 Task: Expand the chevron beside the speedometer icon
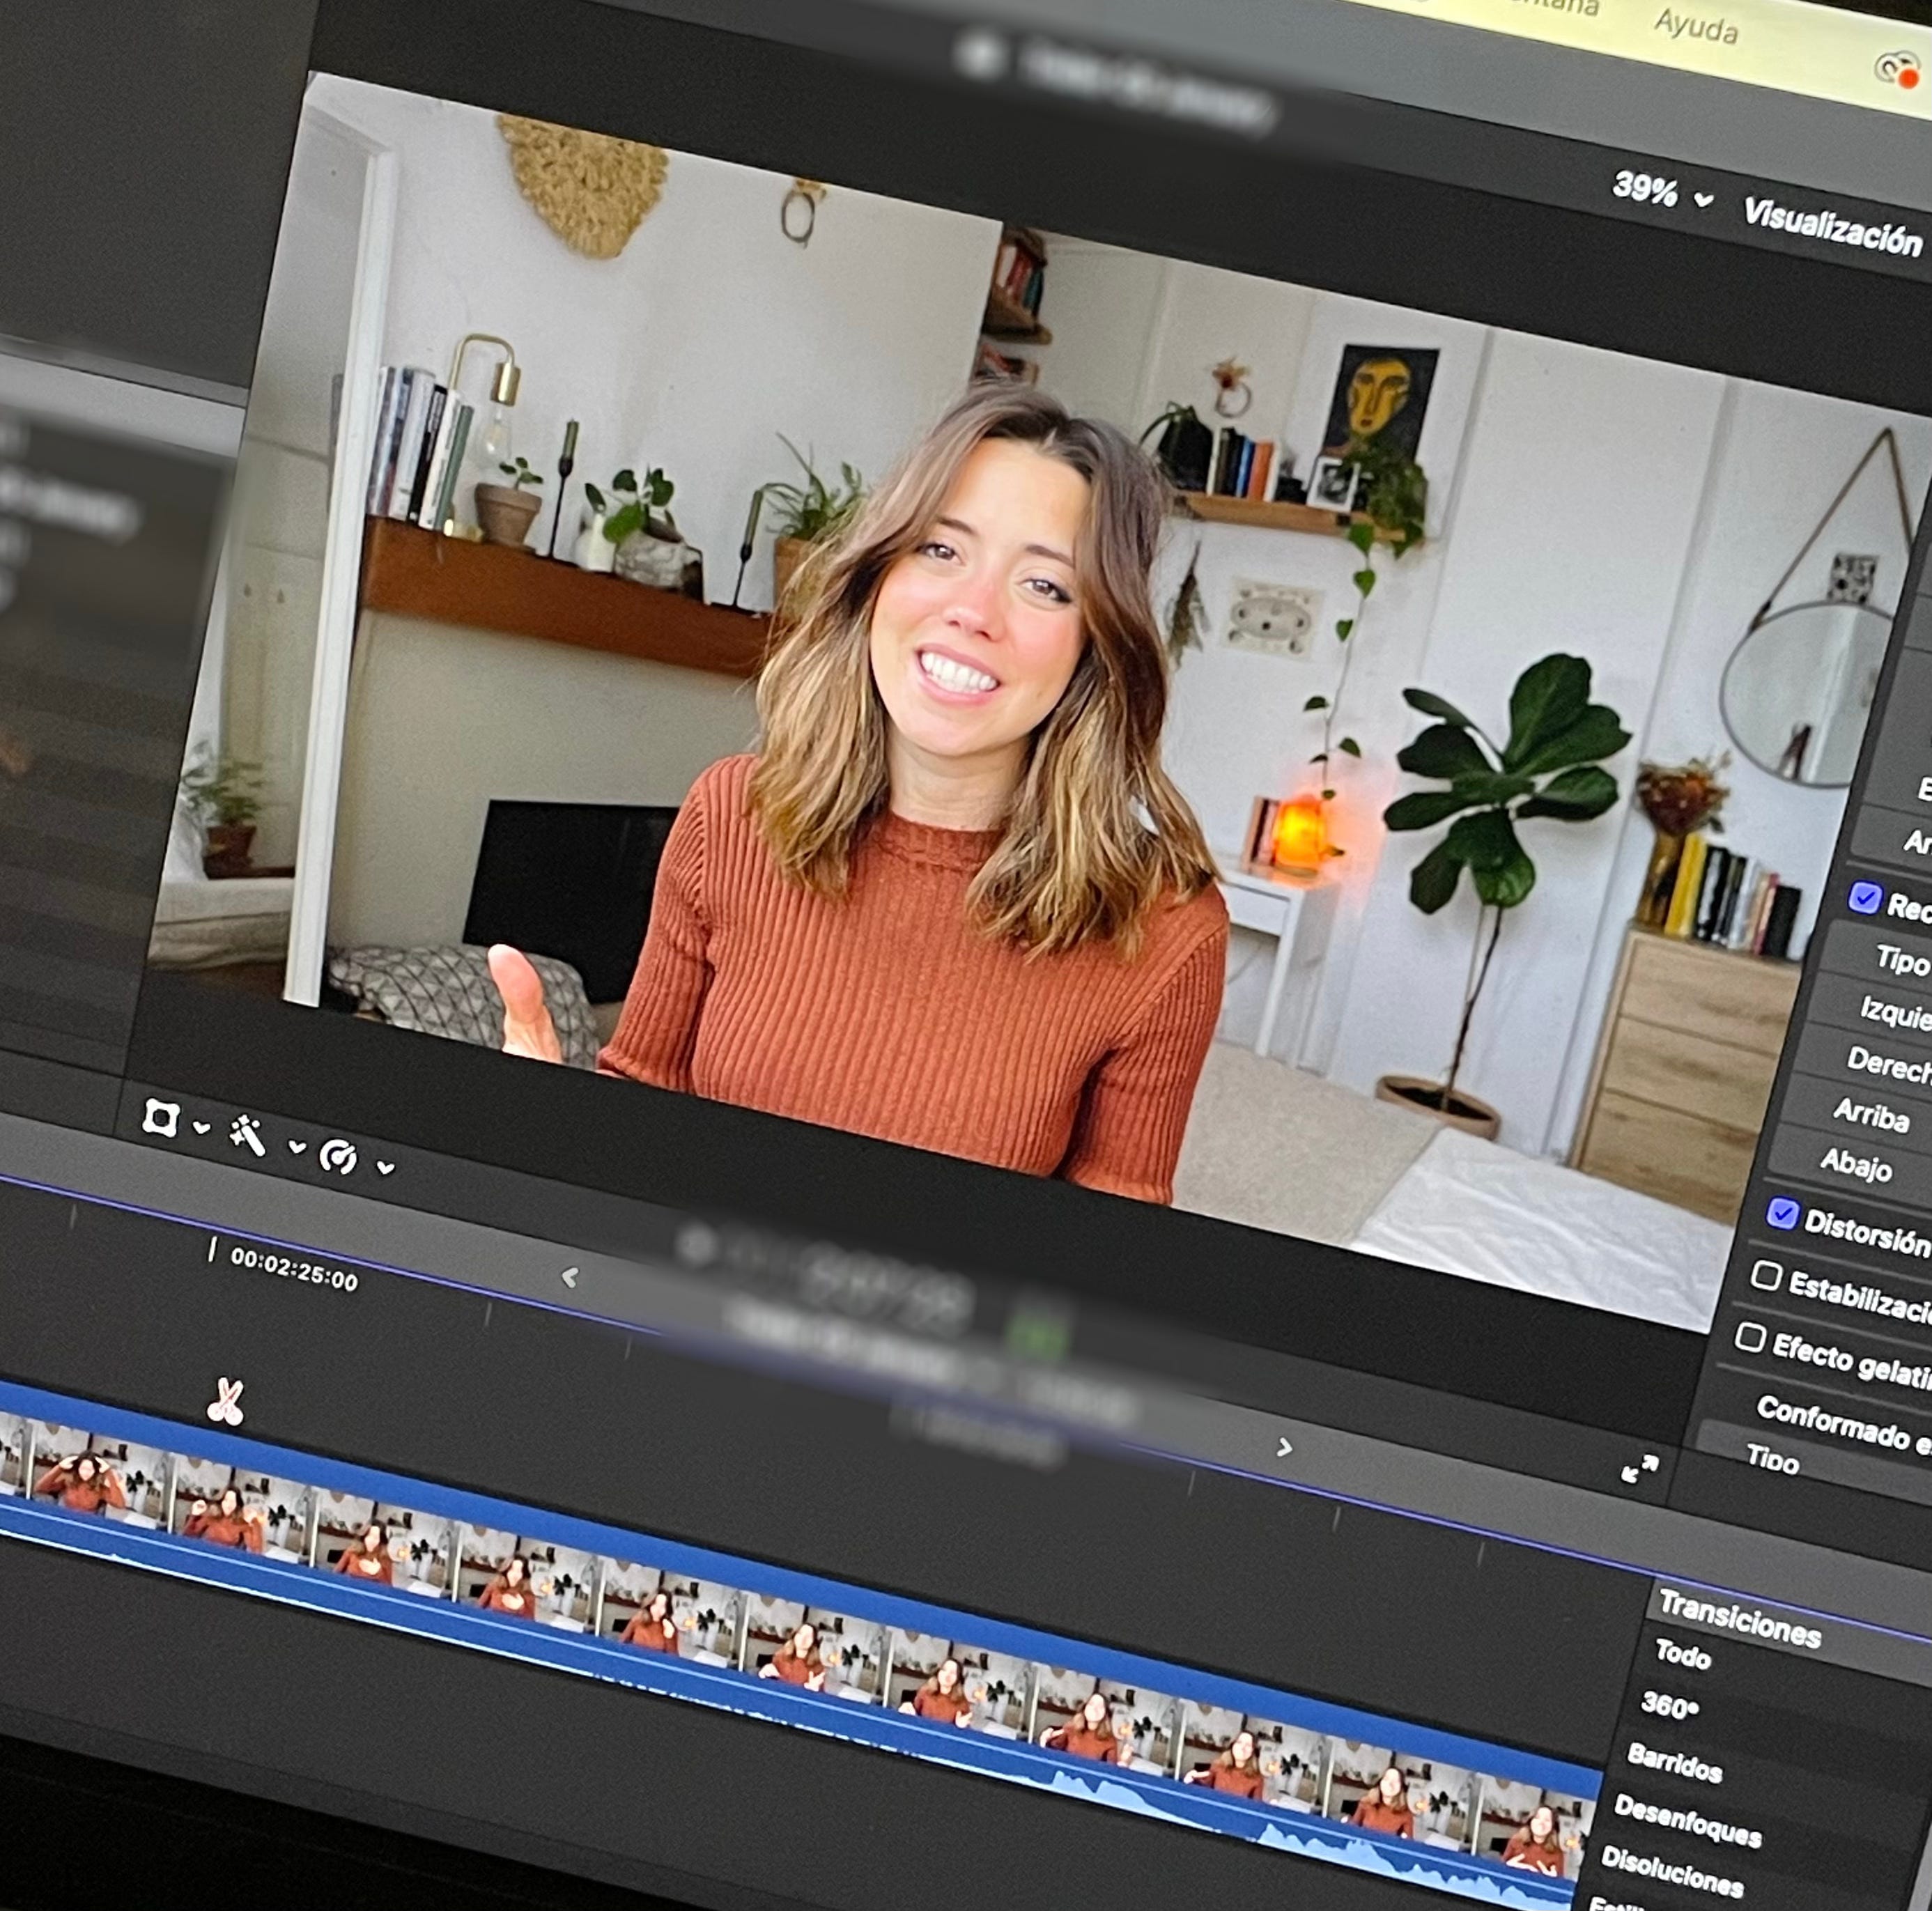point(385,1167)
